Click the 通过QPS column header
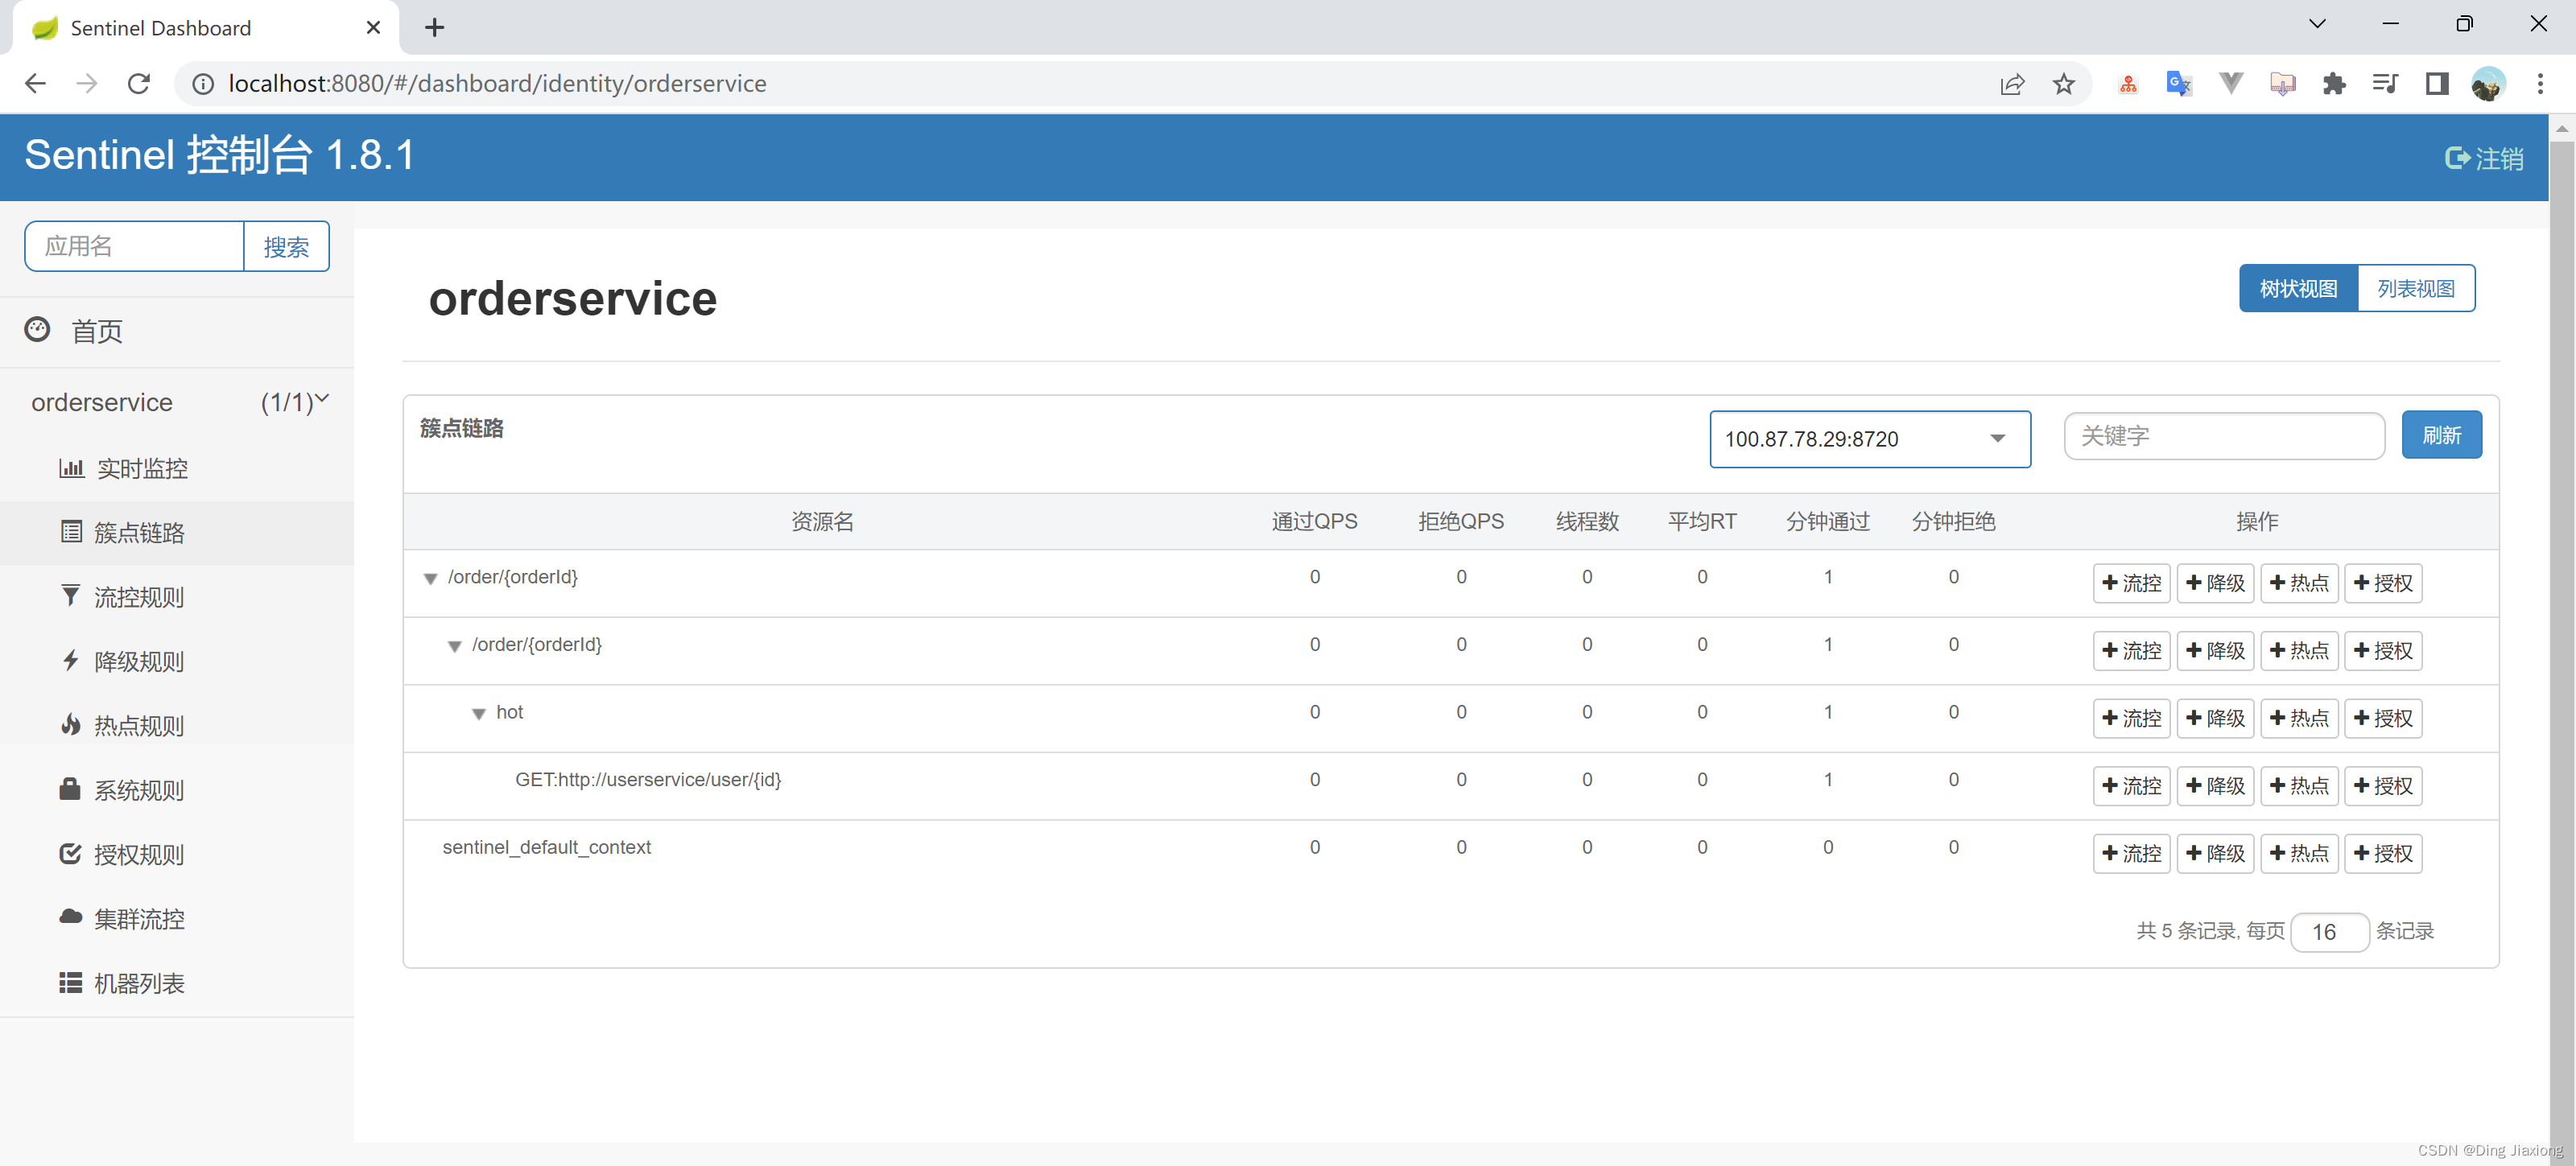 [1314, 521]
